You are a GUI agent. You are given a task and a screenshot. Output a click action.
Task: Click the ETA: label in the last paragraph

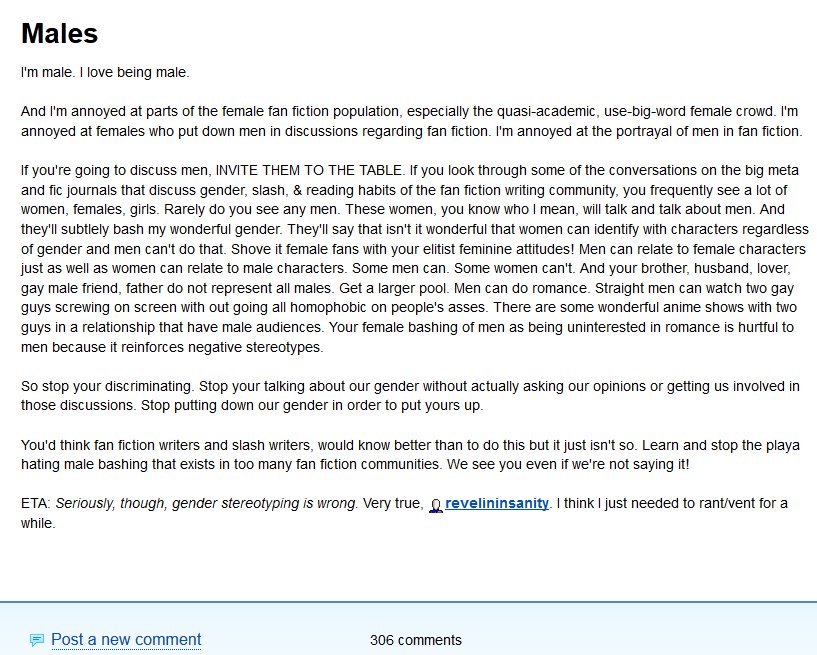tap(35, 503)
